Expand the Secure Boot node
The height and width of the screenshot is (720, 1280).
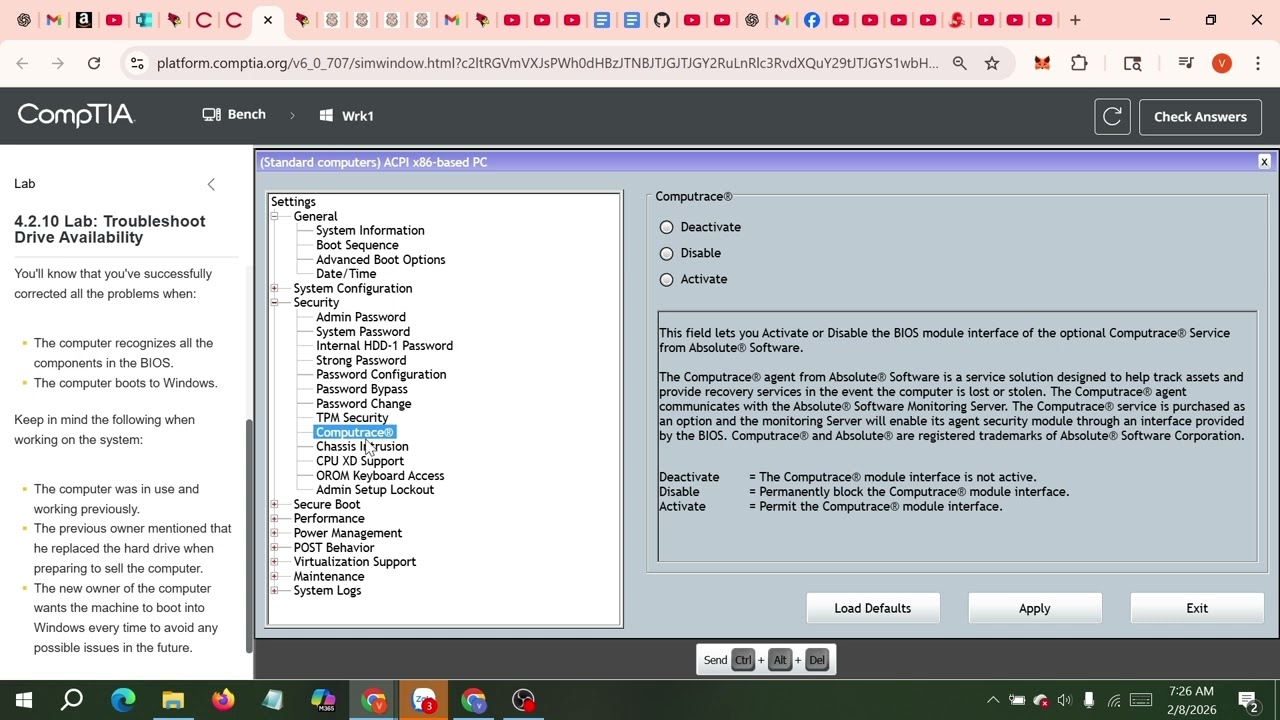(274, 504)
